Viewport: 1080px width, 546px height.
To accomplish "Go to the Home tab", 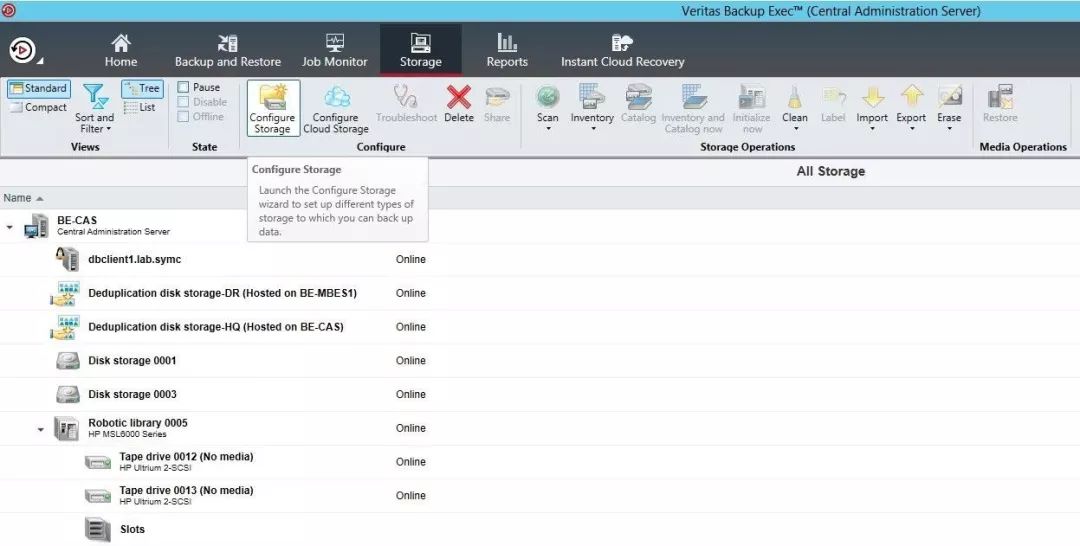I will 121,50.
